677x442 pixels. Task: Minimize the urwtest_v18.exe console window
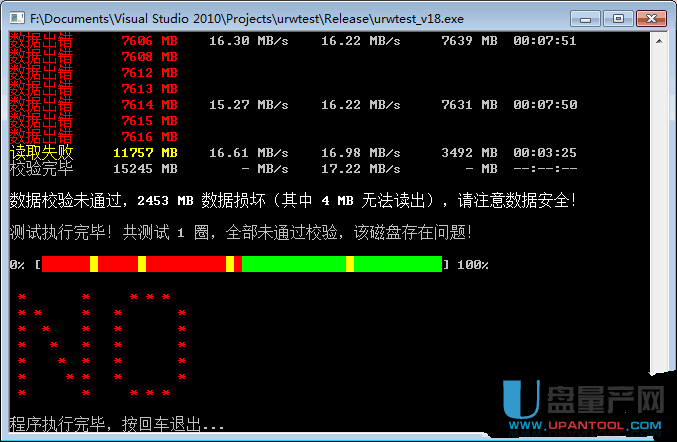pyautogui.click(x=586, y=17)
